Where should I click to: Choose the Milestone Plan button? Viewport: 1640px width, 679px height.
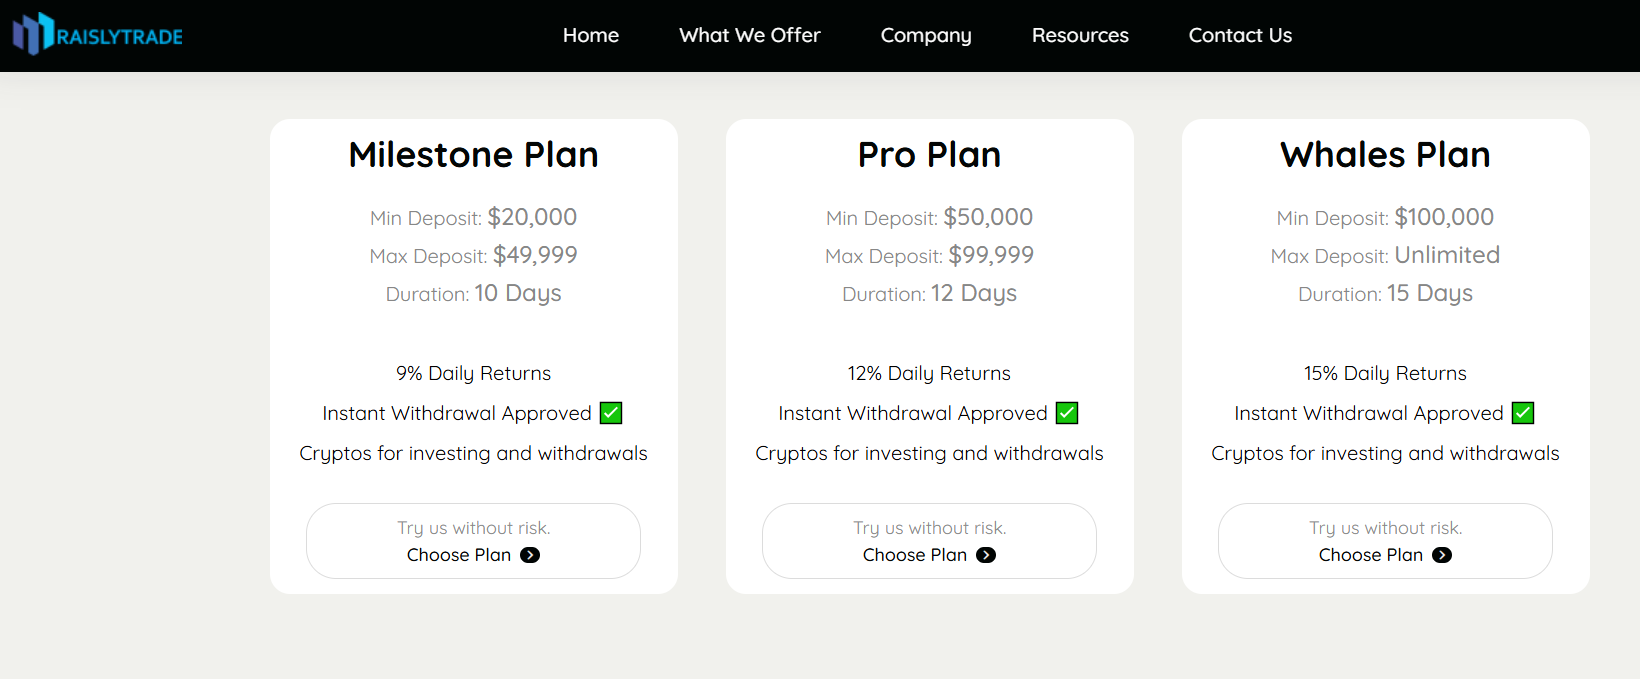click(x=473, y=541)
